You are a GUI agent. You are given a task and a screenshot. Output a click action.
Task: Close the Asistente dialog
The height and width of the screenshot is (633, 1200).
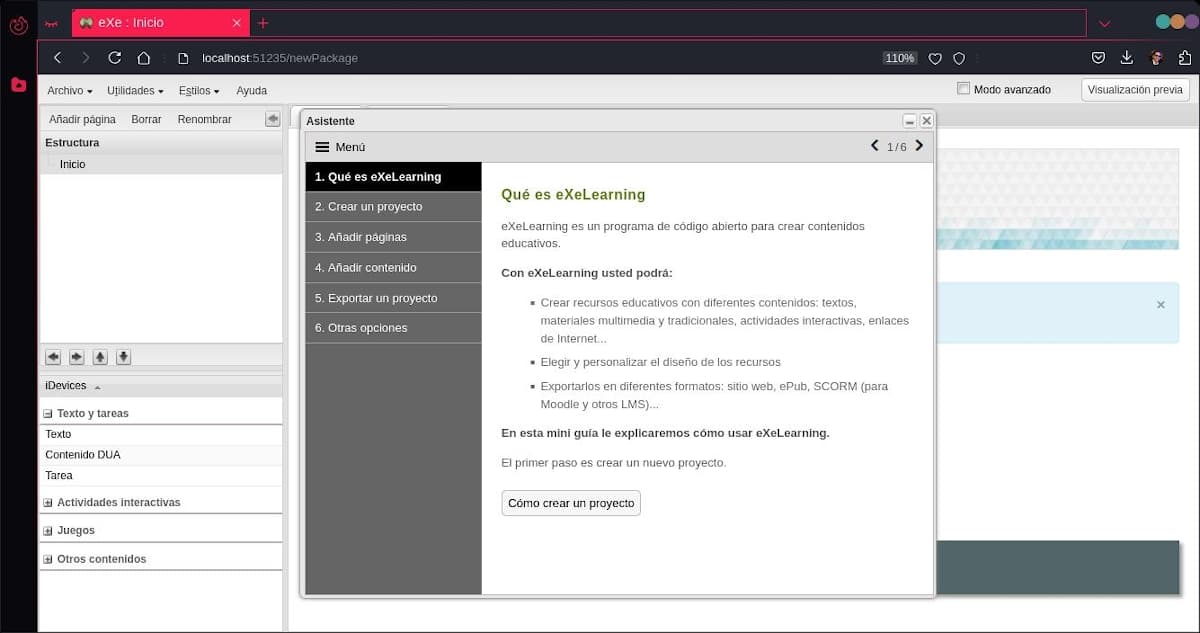point(926,121)
